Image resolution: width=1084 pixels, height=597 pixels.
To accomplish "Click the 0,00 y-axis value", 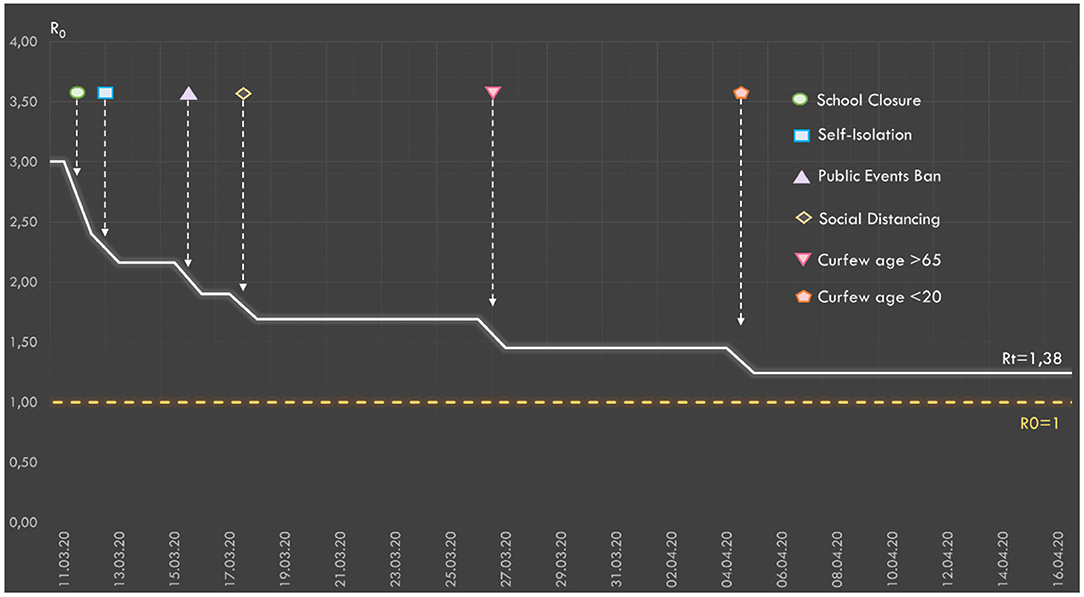I will click(22, 523).
